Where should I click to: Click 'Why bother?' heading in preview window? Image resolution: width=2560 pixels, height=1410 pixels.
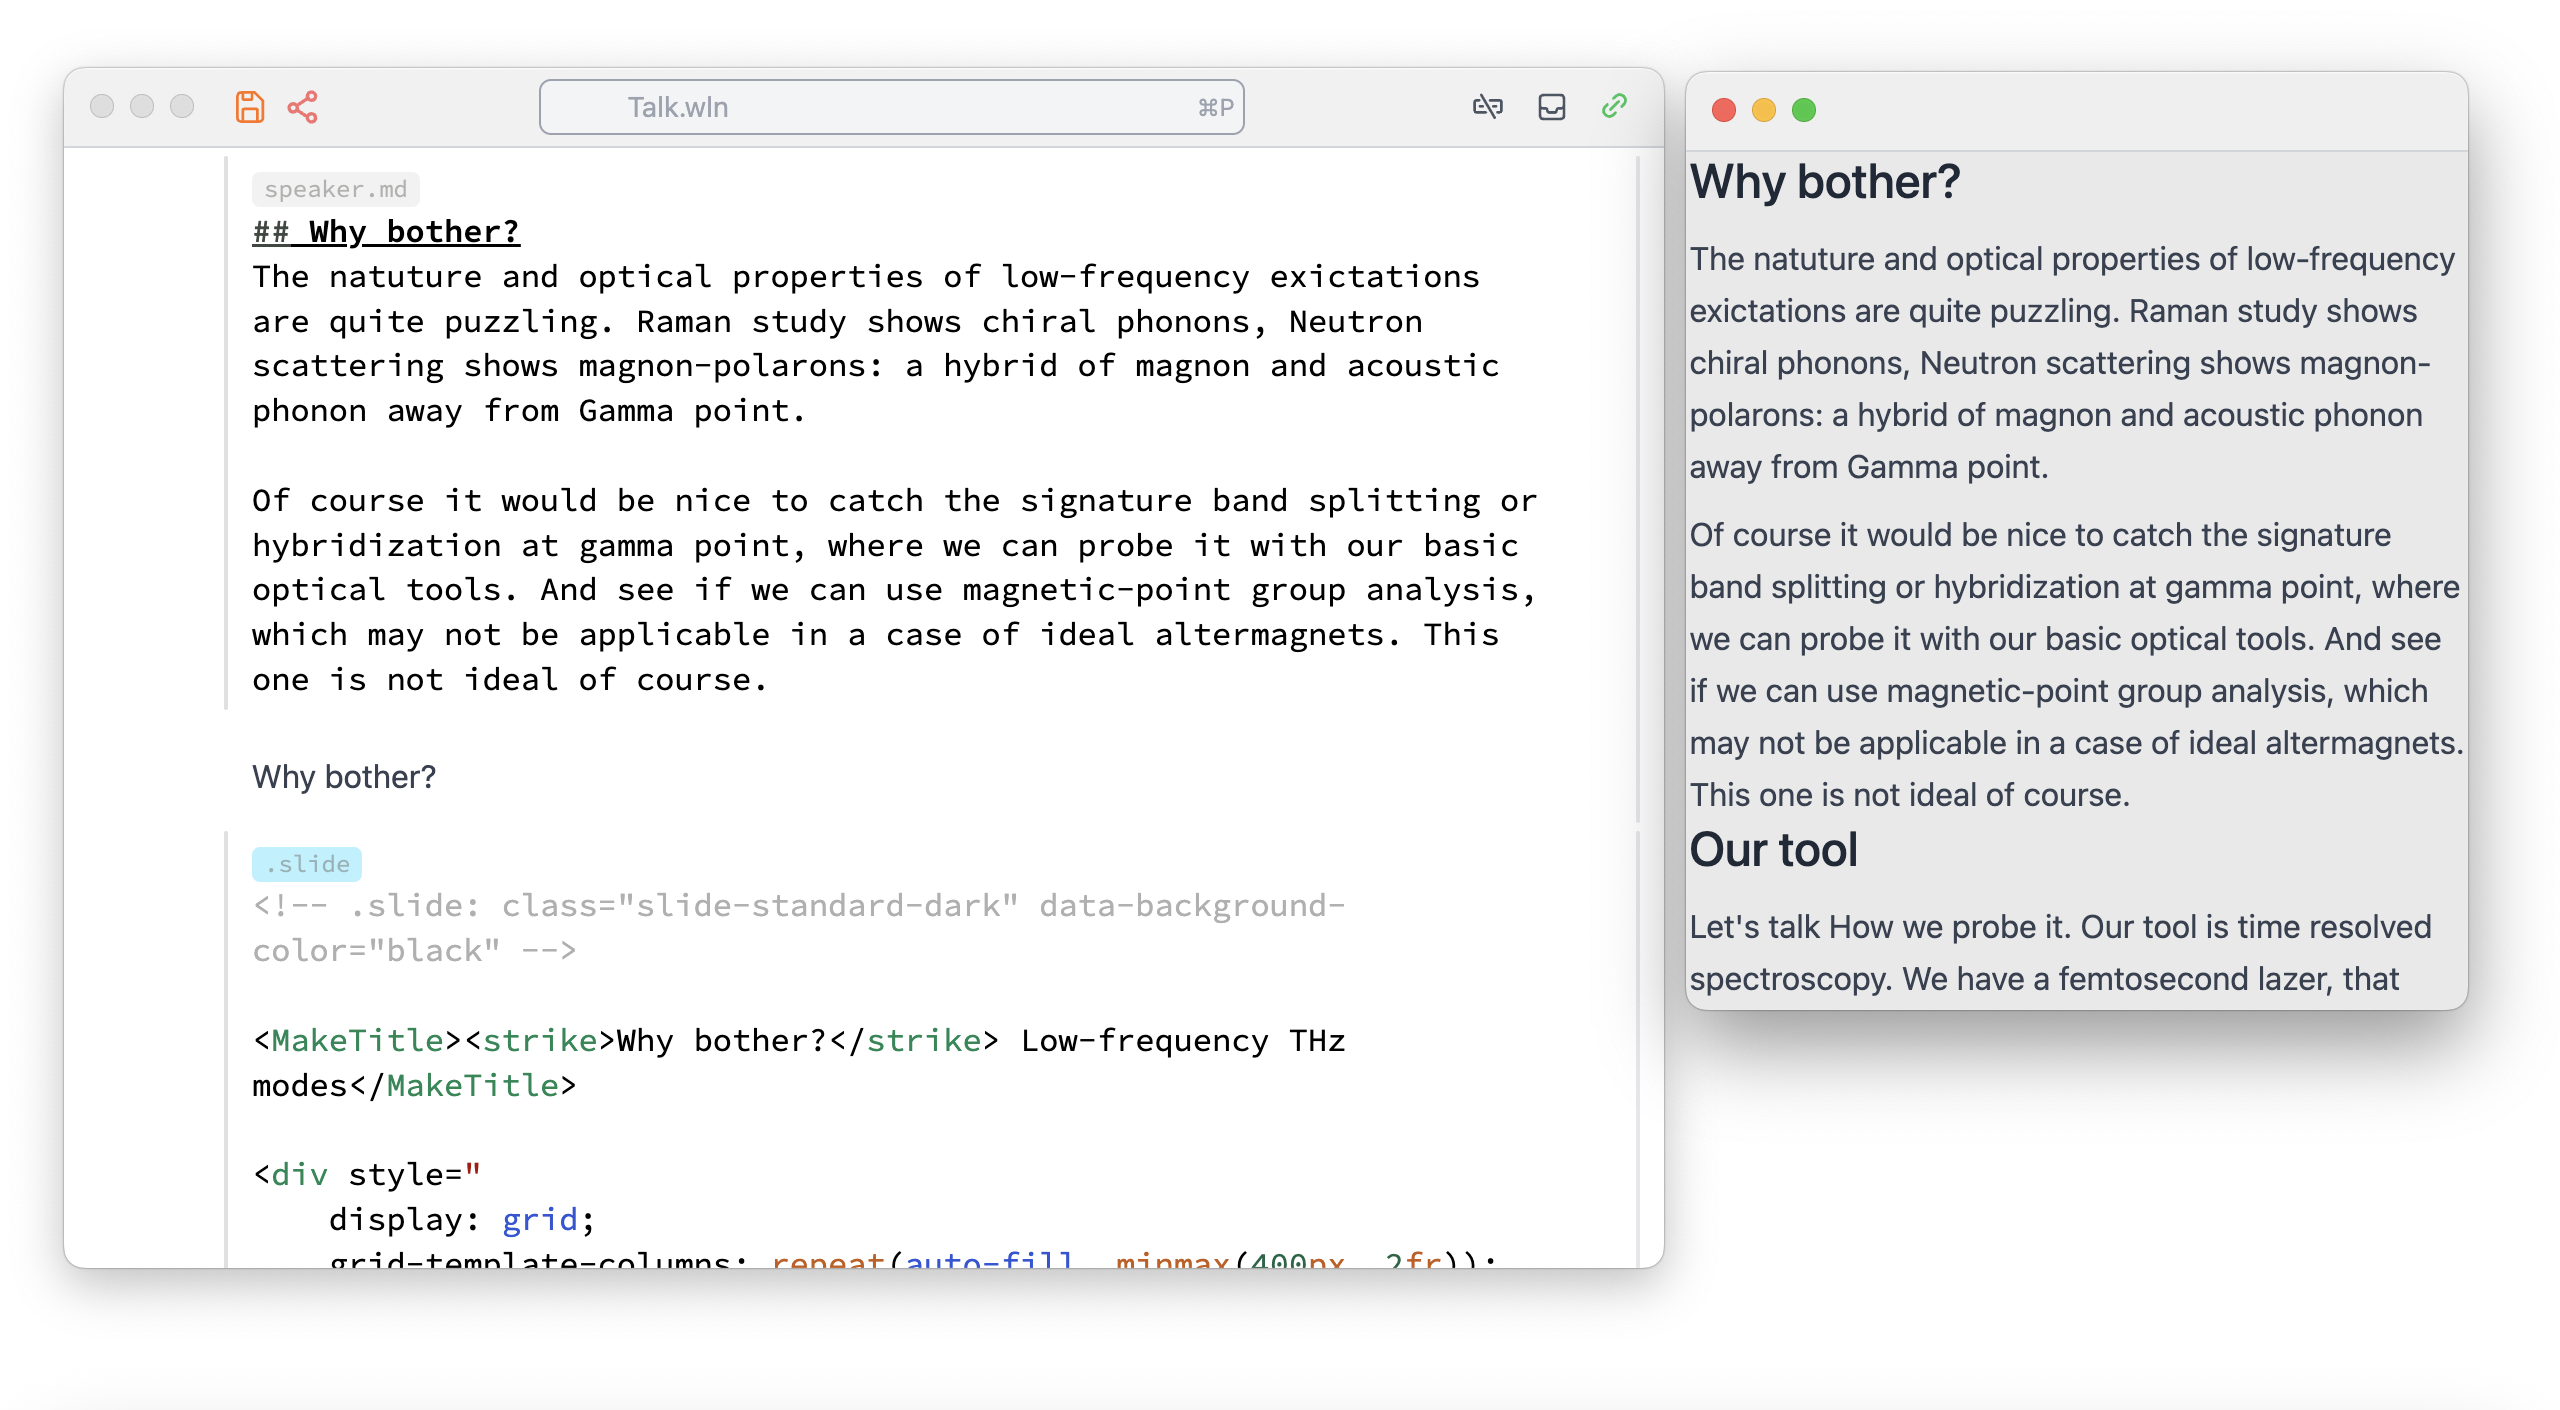(x=1824, y=183)
